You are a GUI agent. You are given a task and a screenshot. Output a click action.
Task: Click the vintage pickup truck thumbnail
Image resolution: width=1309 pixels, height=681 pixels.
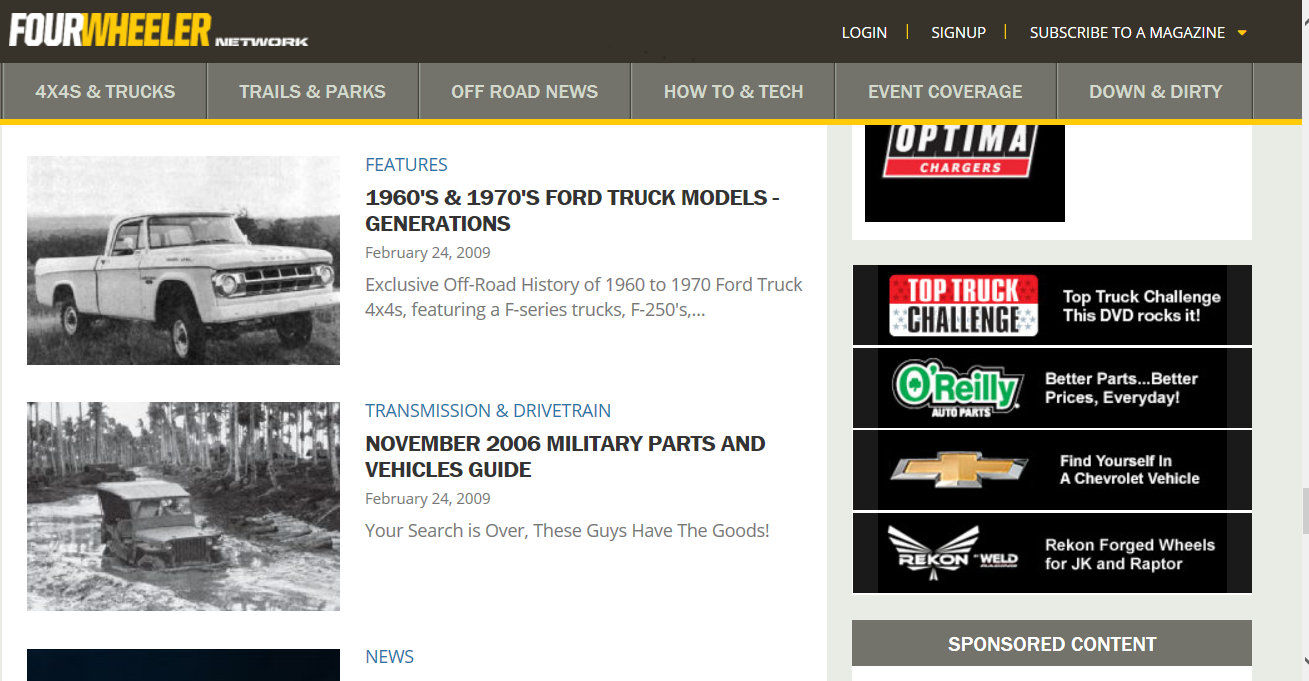click(183, 260)
